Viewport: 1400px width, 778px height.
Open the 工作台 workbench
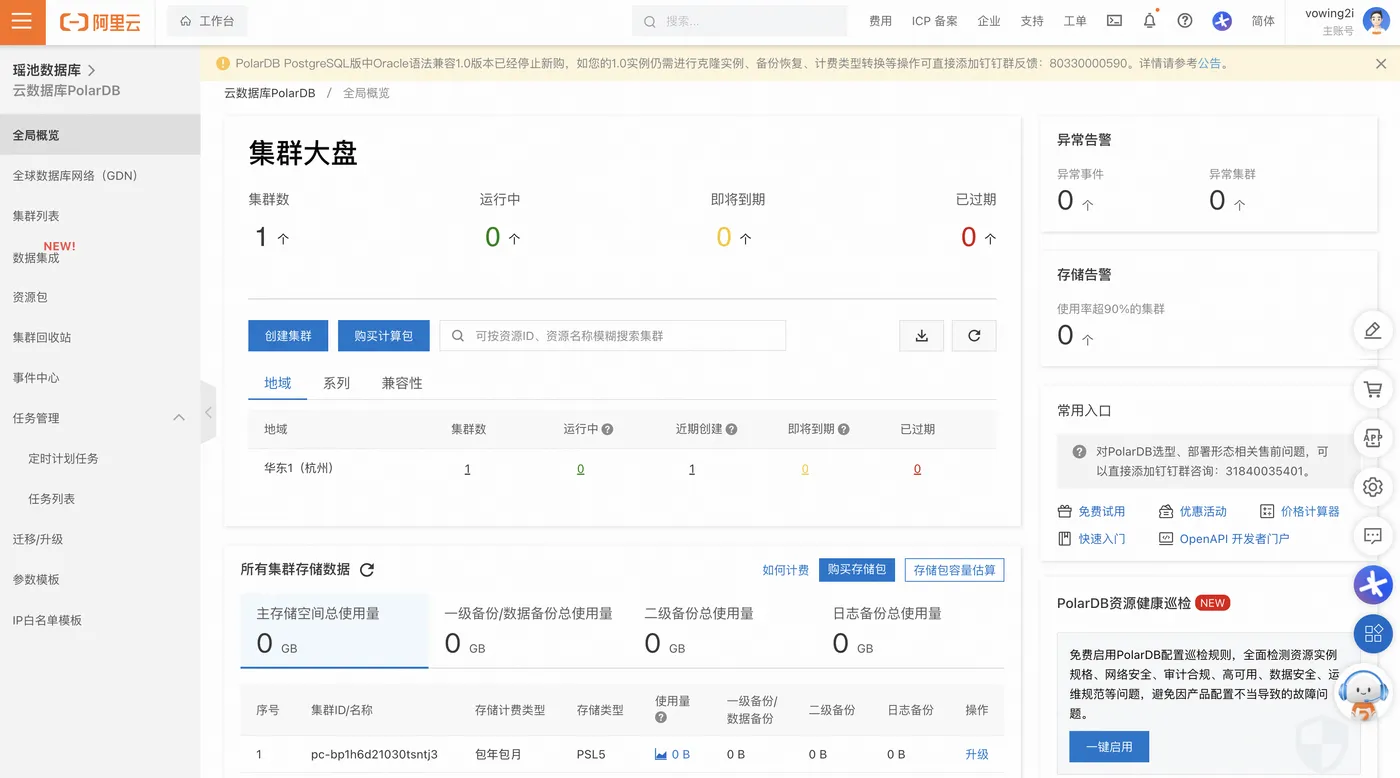[x=207, y=21]
